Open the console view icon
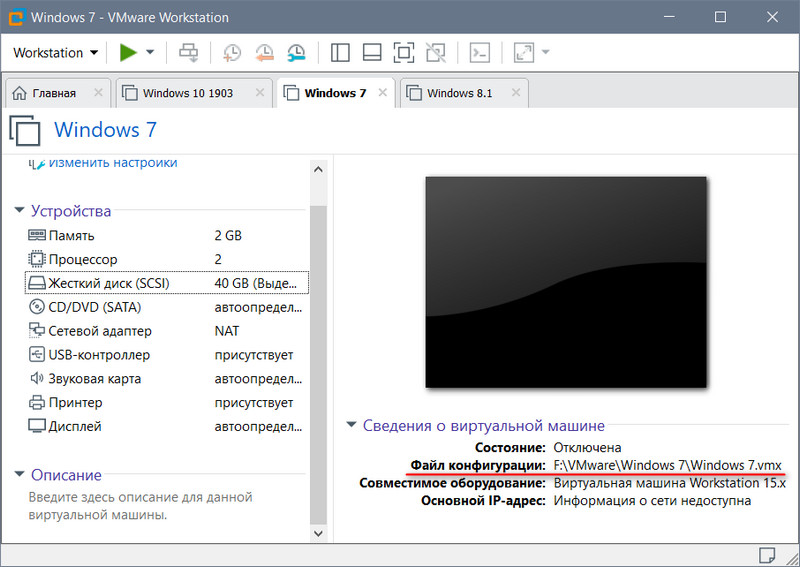This screenshot has height=567, width=800. coord(480,53)
